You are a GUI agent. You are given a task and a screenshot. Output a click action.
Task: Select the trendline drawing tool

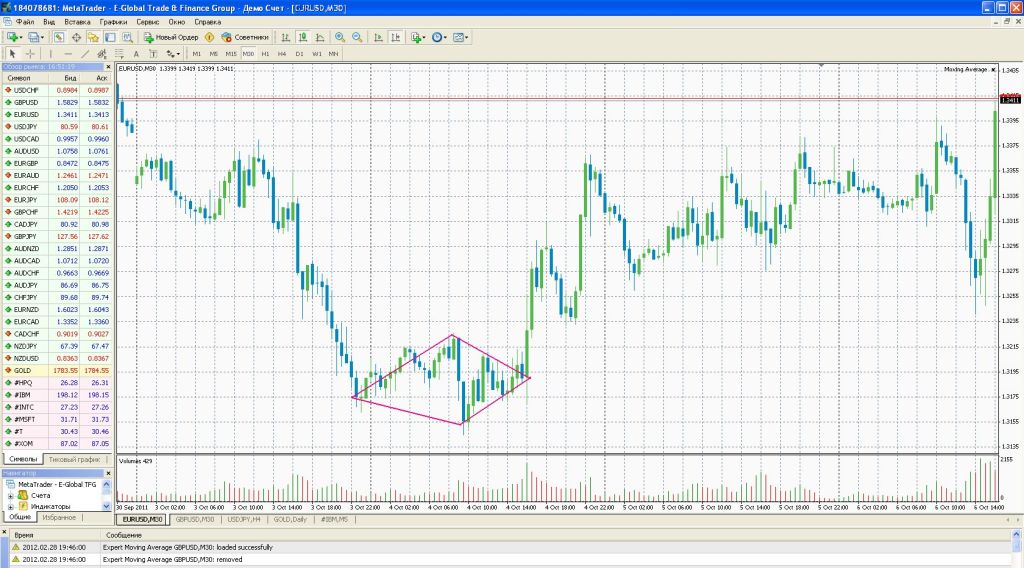click(86, 53)
